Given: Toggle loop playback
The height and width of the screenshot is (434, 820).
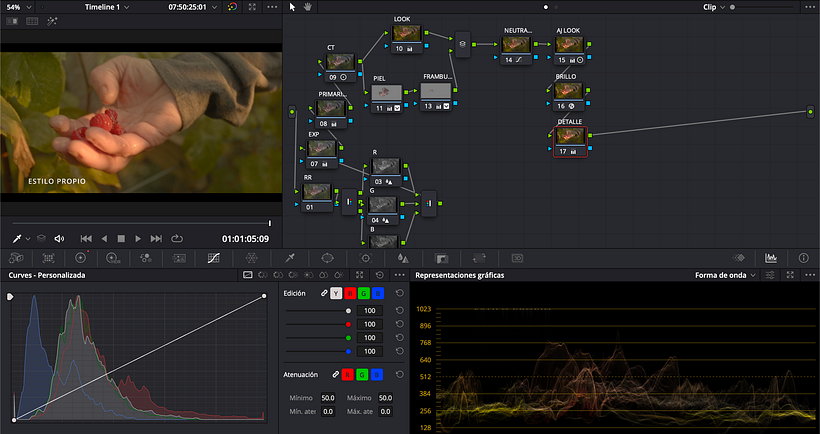Looking at the screenshot, I should click(177, 238).
